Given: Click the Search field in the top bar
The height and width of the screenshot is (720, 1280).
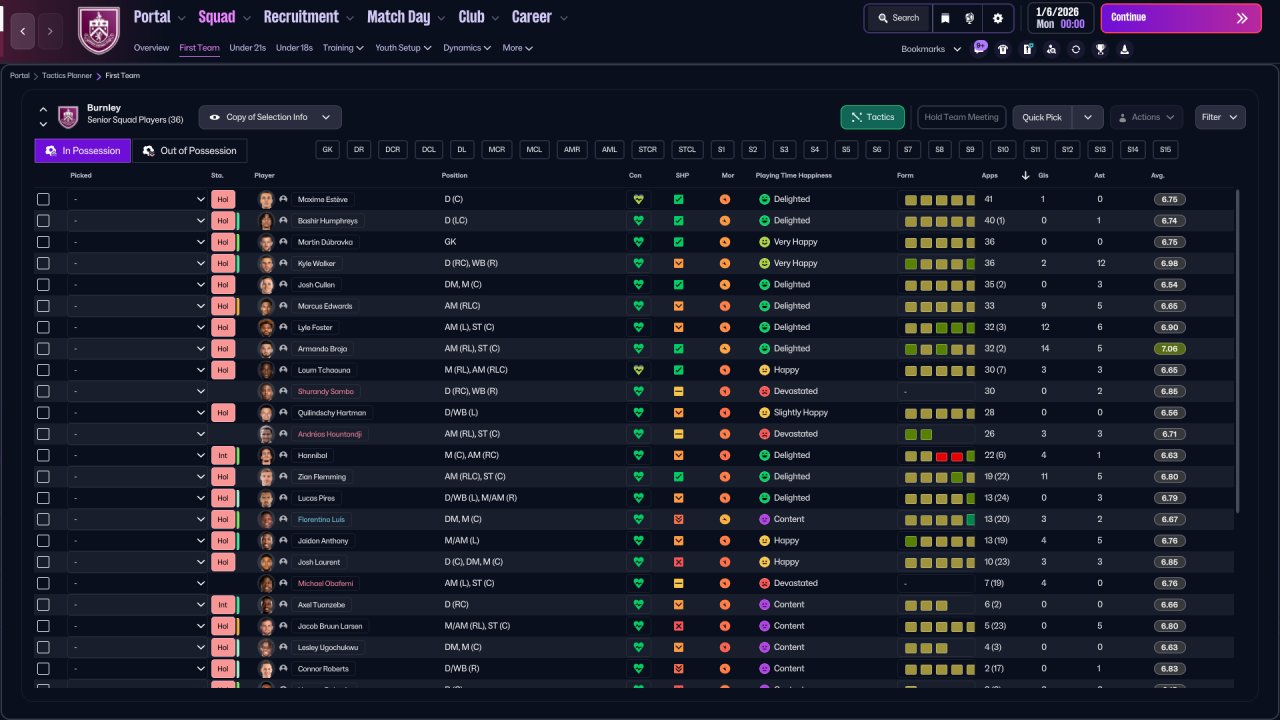Looking at the screenshot, I should coord(897,18).
